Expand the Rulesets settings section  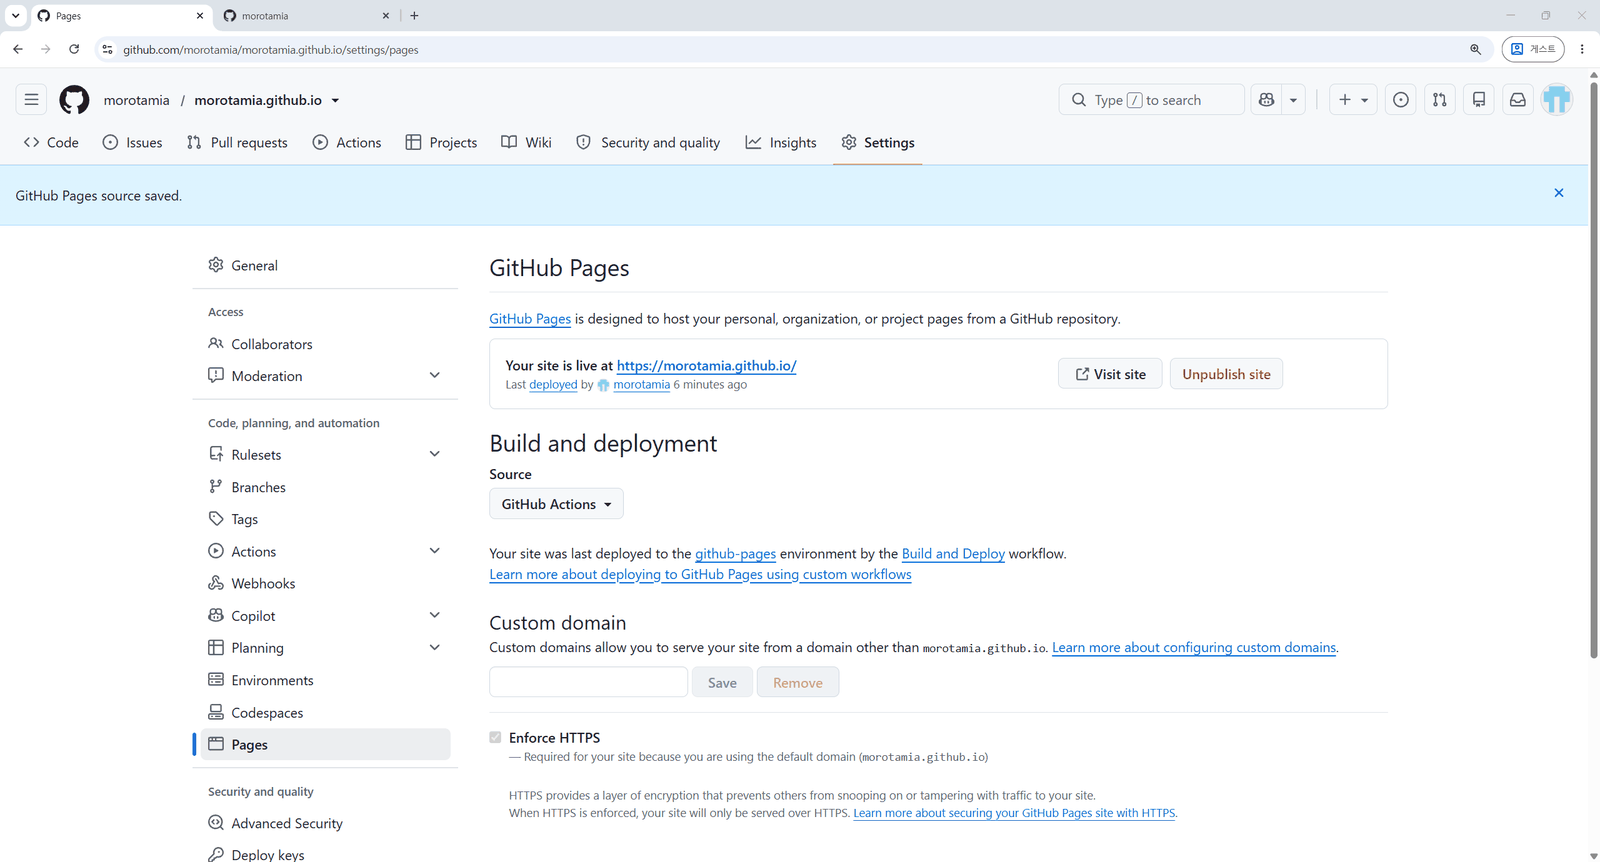435,455
